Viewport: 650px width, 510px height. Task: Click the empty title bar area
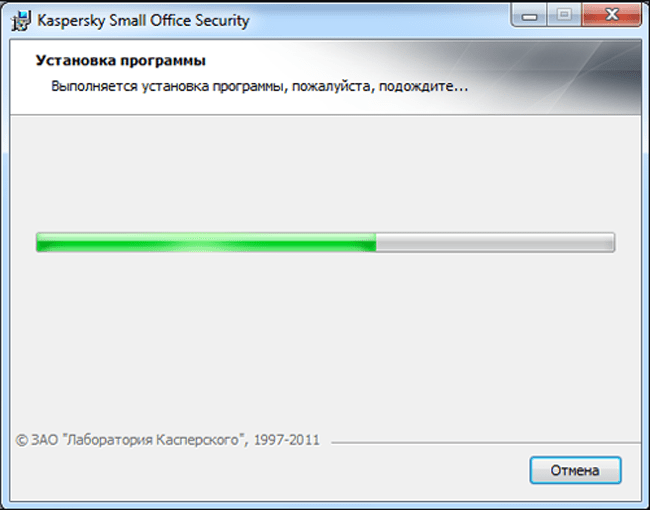point(380,20)
